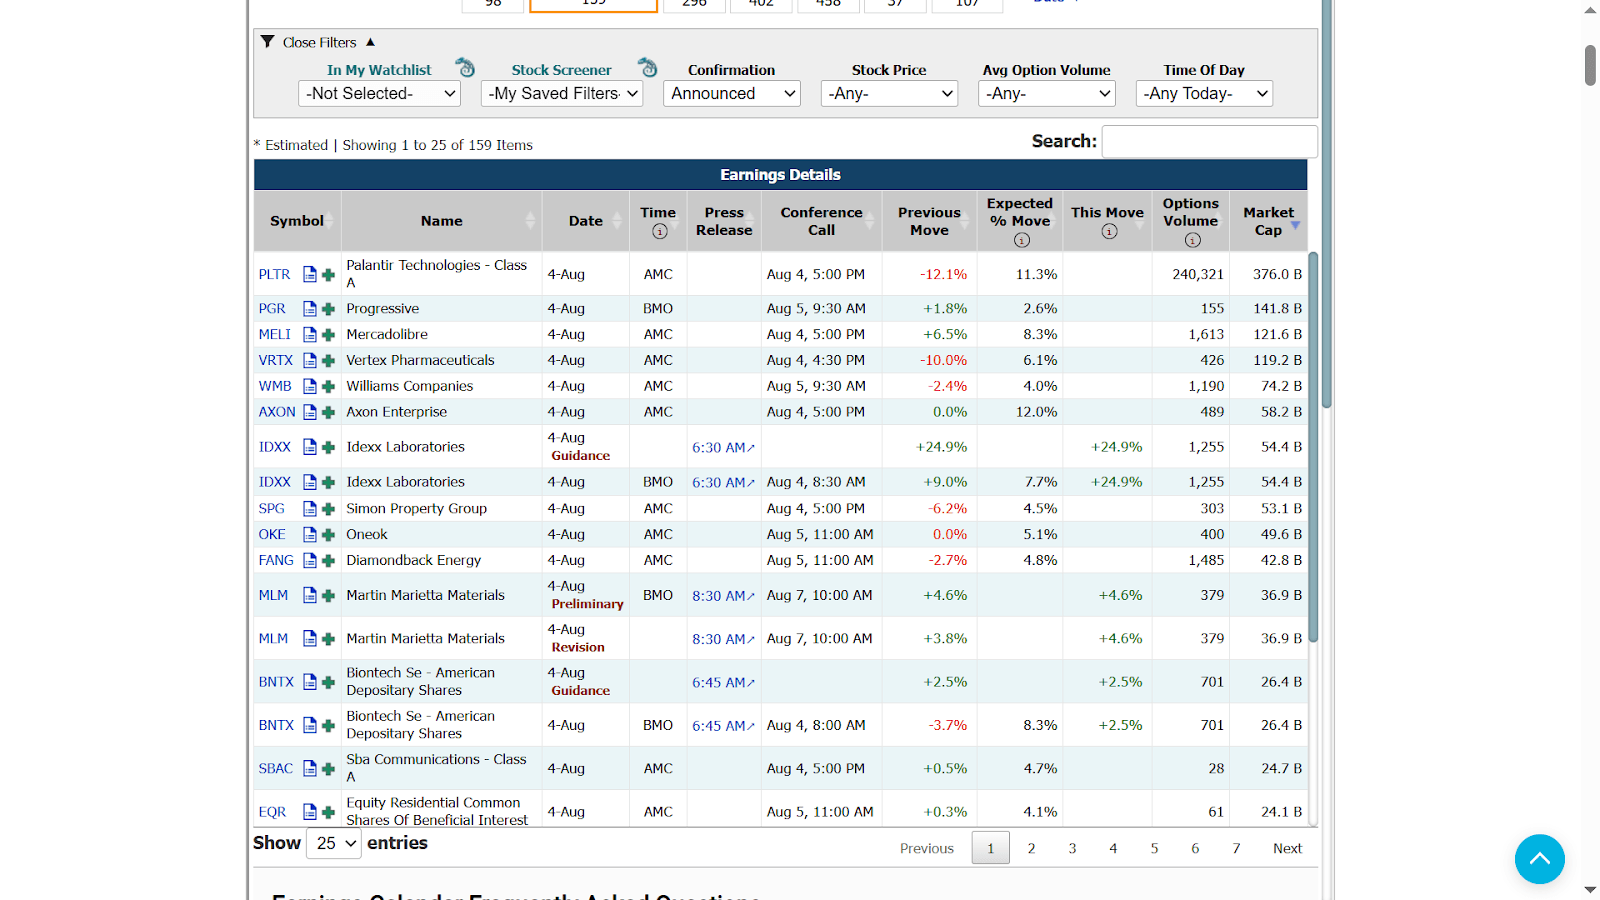Change the Show entries count dropdown
Screen dimensions: 1600x900
(334, 844)
